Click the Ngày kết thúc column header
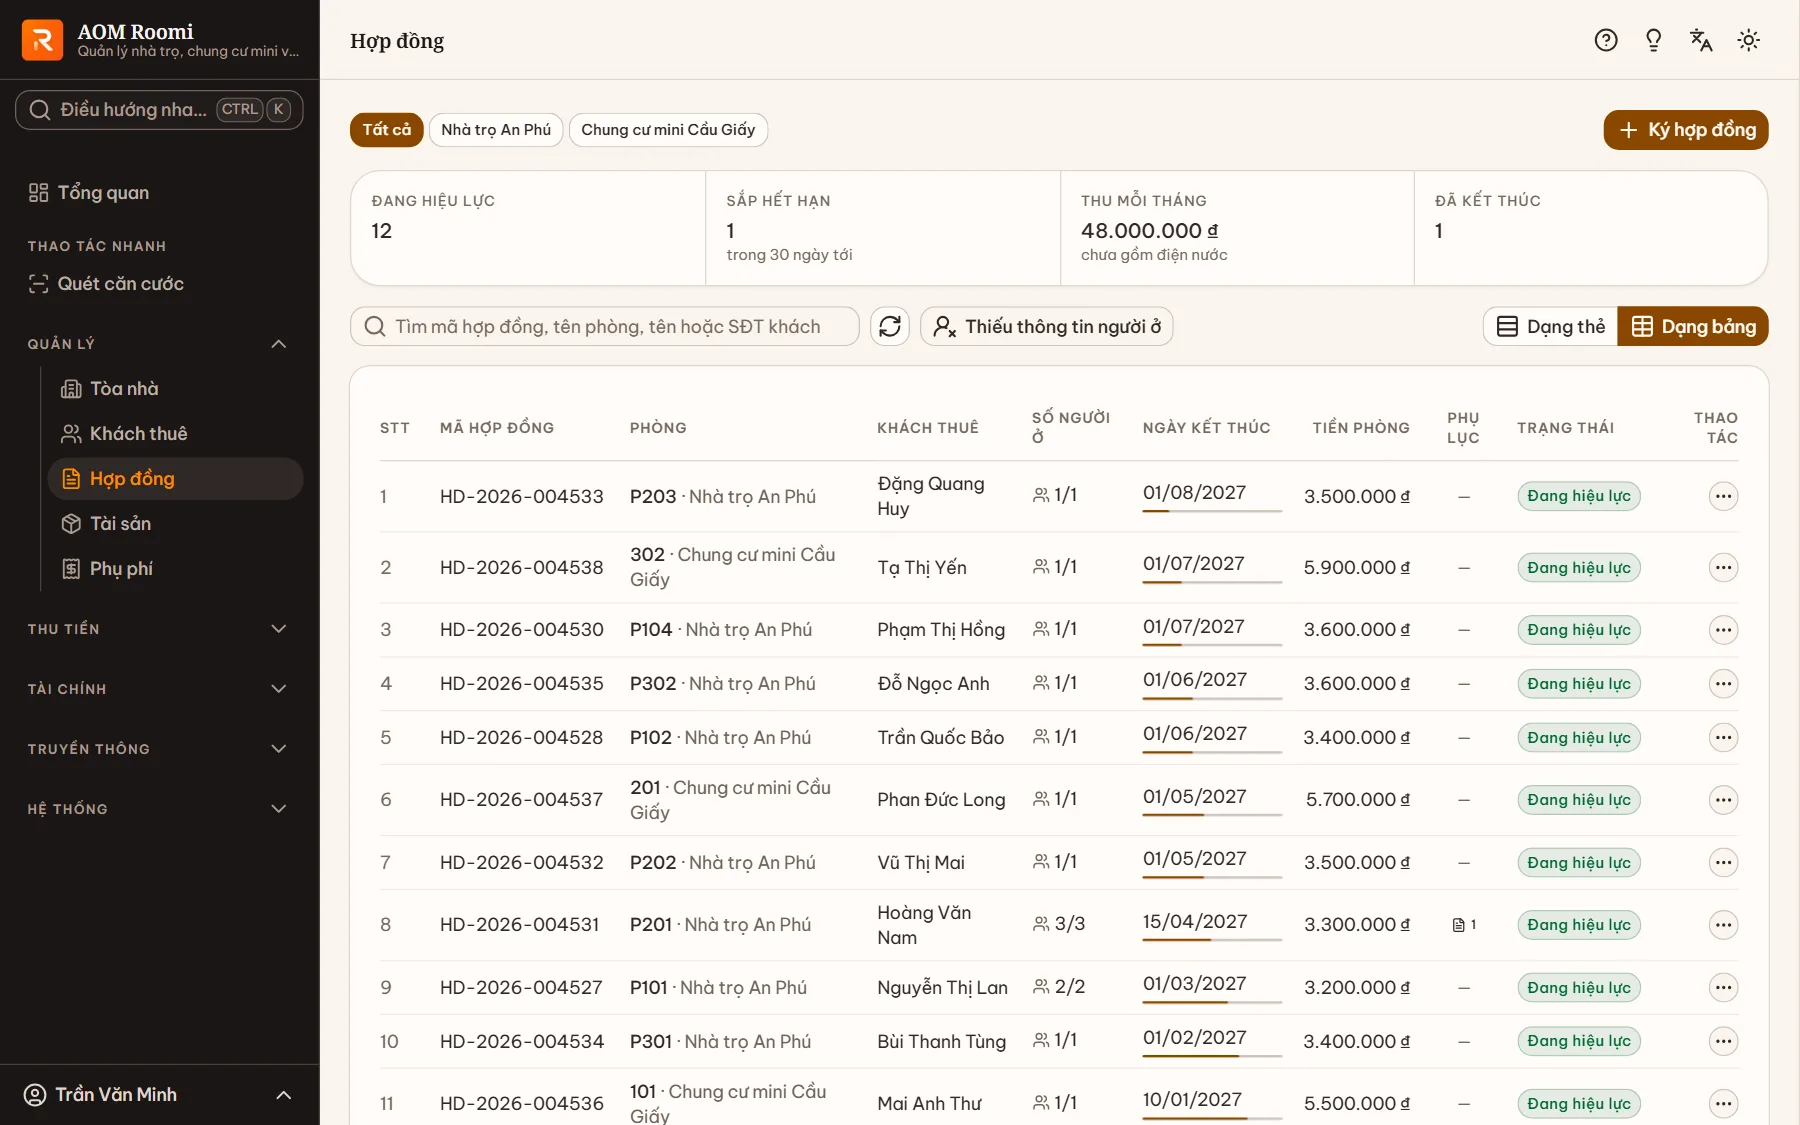Image resolution: width=1800 pixels, height=1125 pixels. [1206, 428]
